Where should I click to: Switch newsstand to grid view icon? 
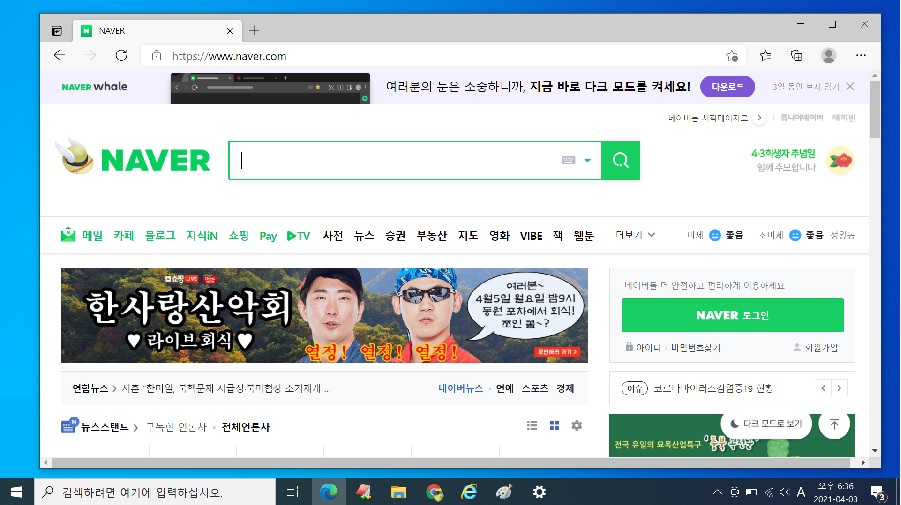(x=555, y=425)
